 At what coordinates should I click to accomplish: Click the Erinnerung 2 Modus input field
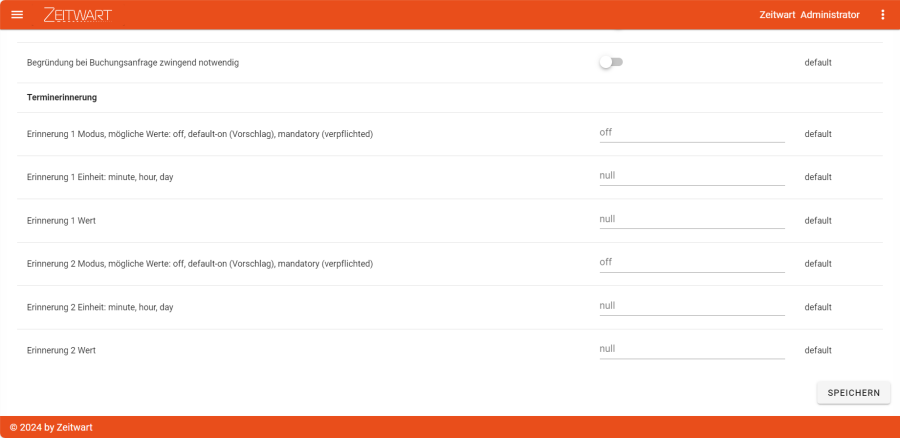click(x=691, y=262)
